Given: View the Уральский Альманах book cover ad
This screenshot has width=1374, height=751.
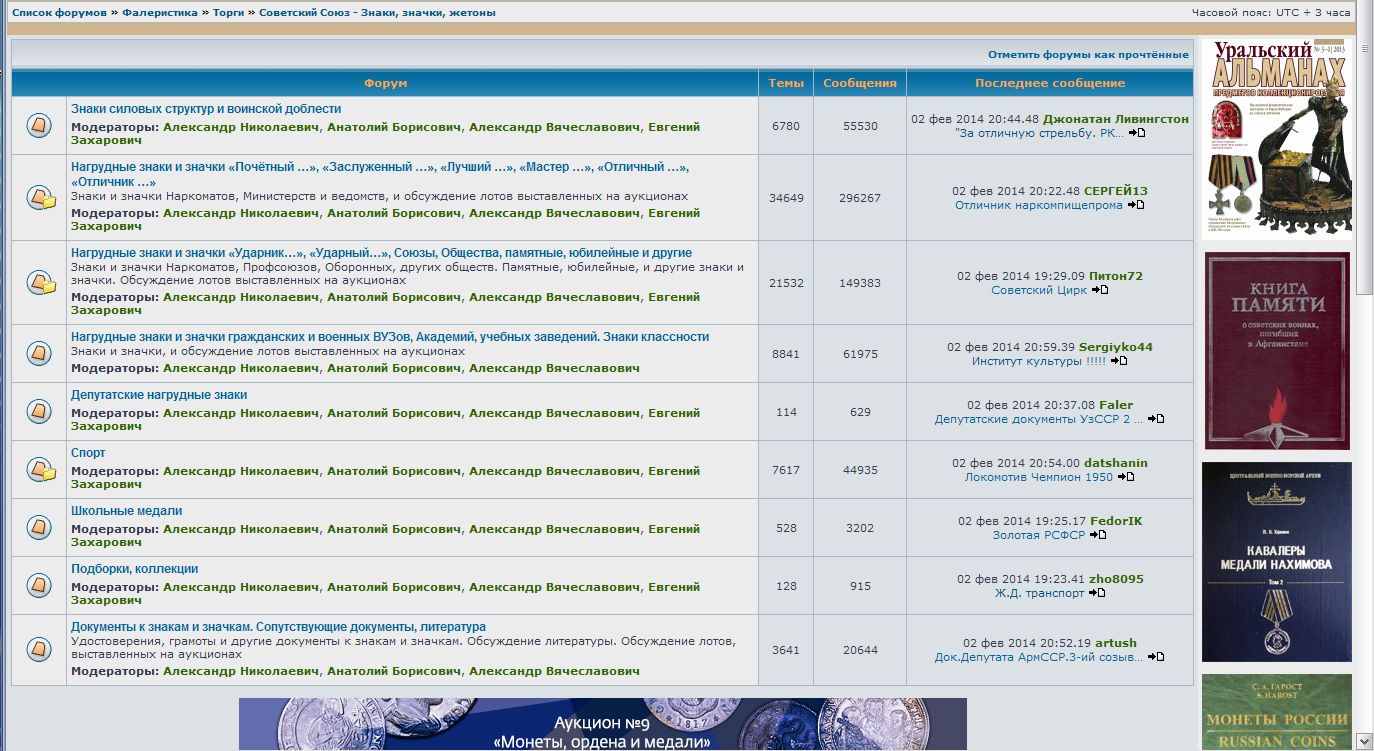Looking at the screenshot, I should click(1276, 137).
